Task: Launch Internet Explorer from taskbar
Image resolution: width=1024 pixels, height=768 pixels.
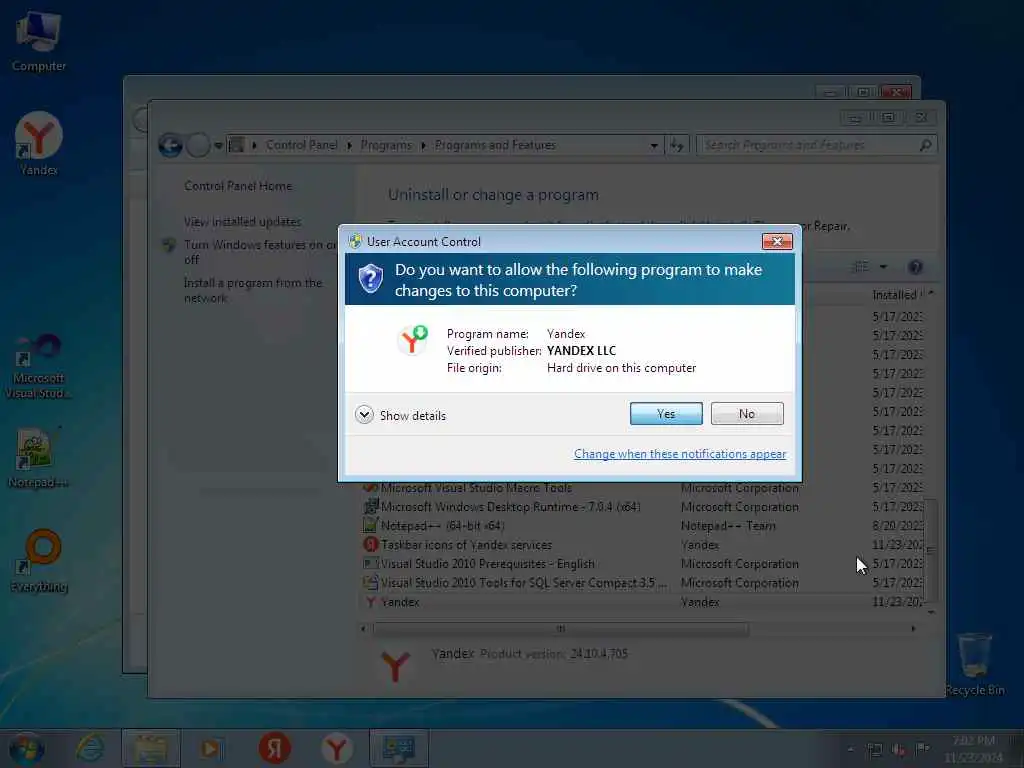Action: 89,748
